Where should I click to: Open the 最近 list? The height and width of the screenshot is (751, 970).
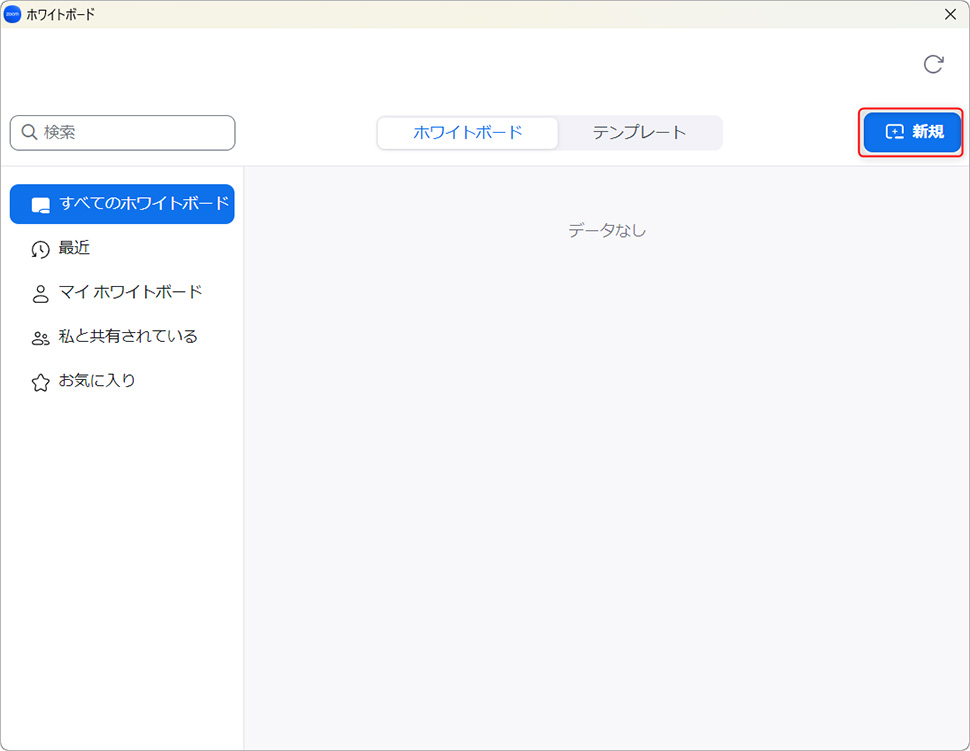(x=122, y=249)
